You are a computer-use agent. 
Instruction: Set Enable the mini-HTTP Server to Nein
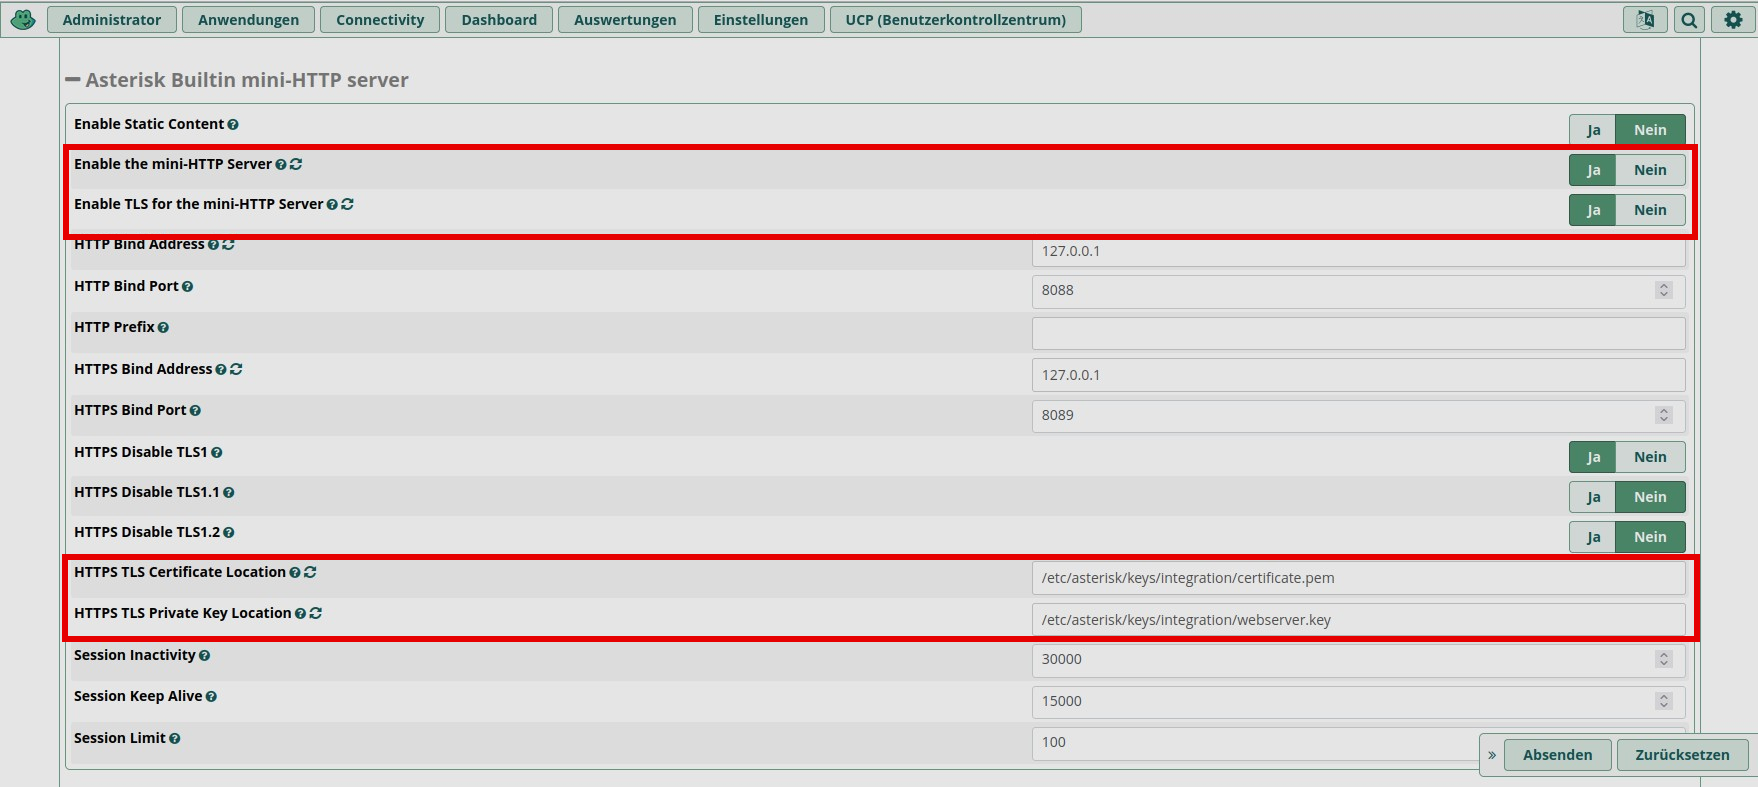click(1650, 170)
